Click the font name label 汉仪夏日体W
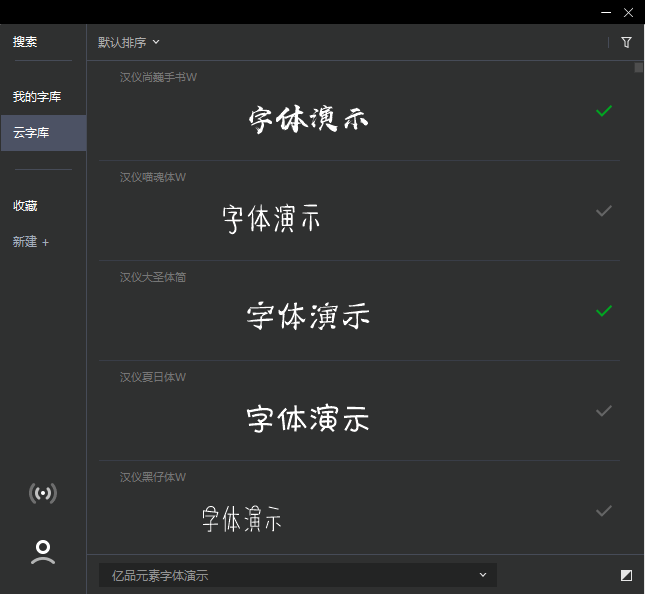Image resolution: width=645 pixels, height=594 pixels. pyautogui.click(x=153, y=377)
